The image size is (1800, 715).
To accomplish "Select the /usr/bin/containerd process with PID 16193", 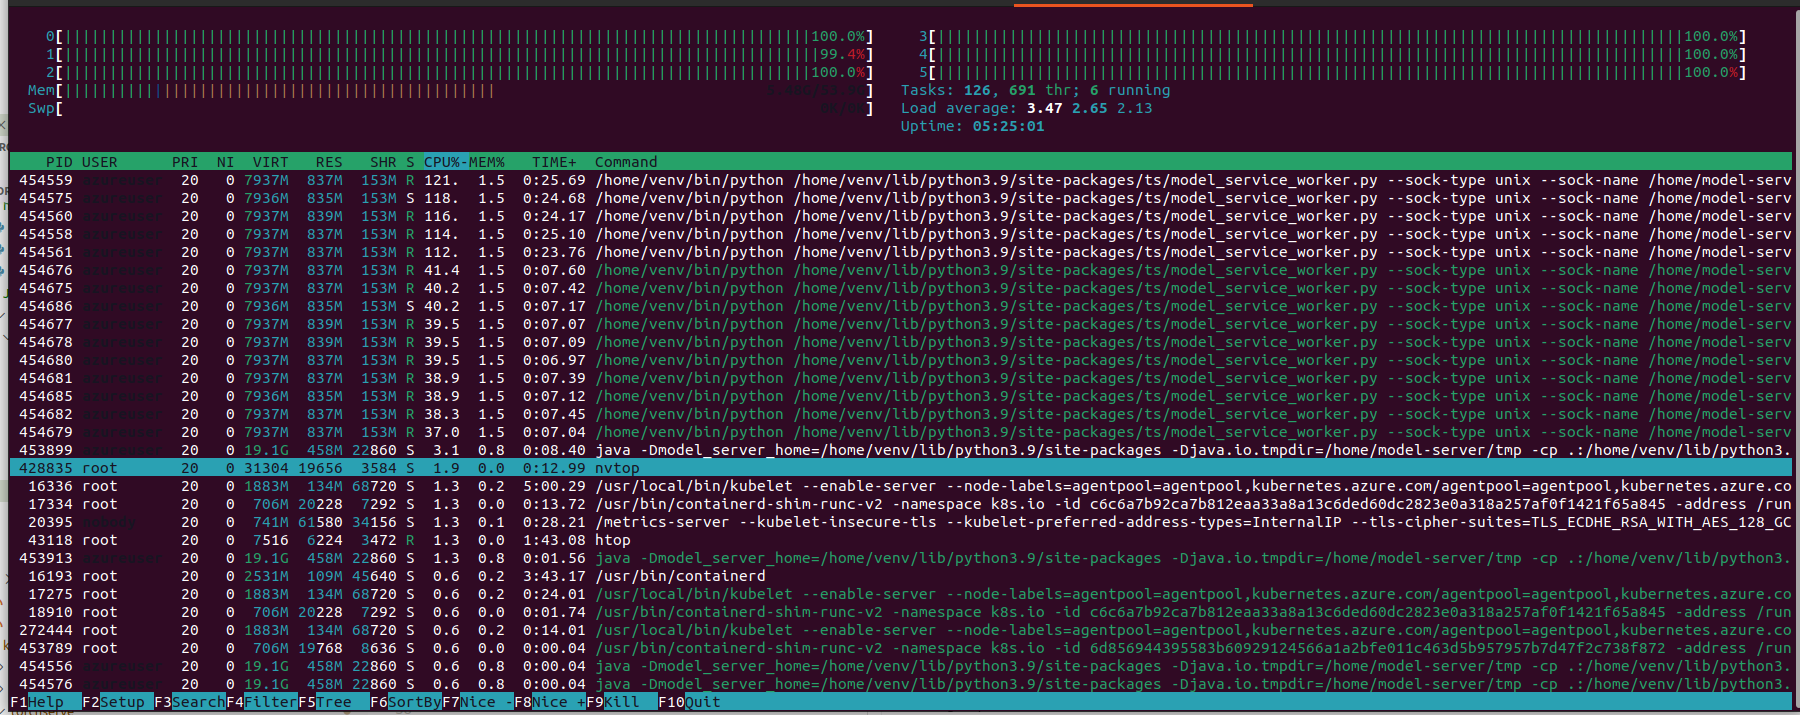I will pos(680,576).
